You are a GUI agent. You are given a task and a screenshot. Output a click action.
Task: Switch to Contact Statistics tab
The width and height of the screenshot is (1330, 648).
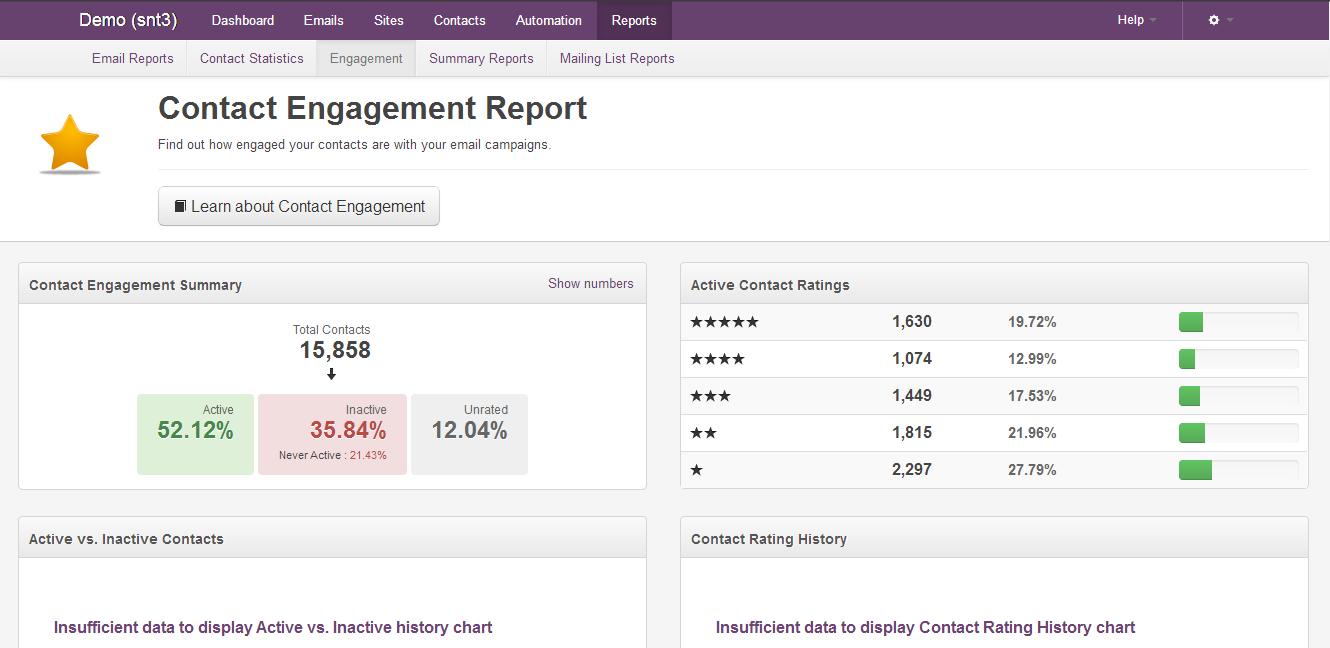click(x=251, y=59)
